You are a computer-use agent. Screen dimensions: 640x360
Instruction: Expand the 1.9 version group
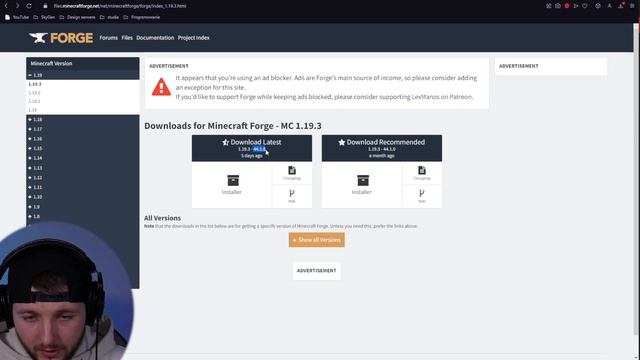(x=34, y=207)
